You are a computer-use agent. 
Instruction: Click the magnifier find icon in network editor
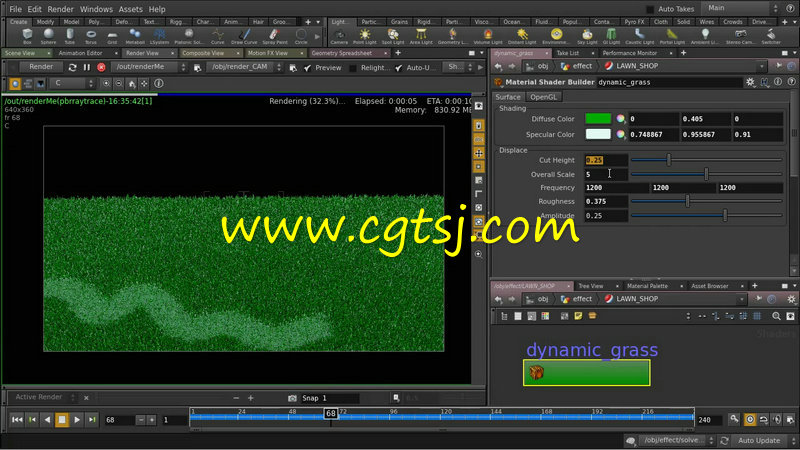coord(776,316)
